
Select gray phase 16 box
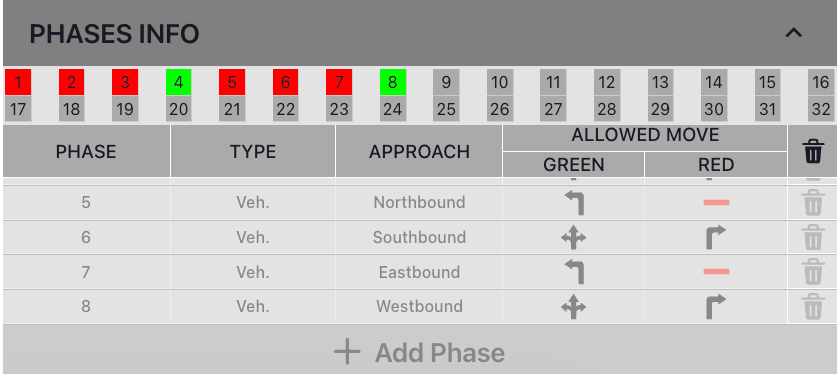pyautogui.click(x=821, y=82)
